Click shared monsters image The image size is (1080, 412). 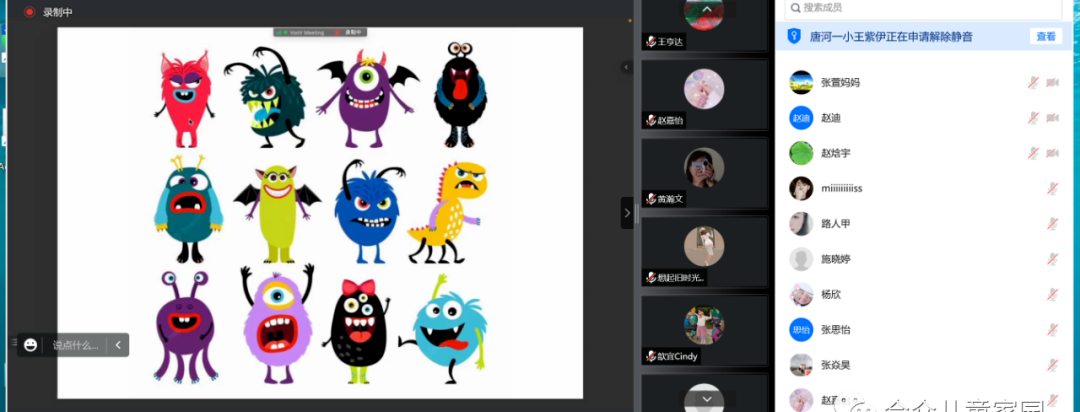(x=320, y=212)
